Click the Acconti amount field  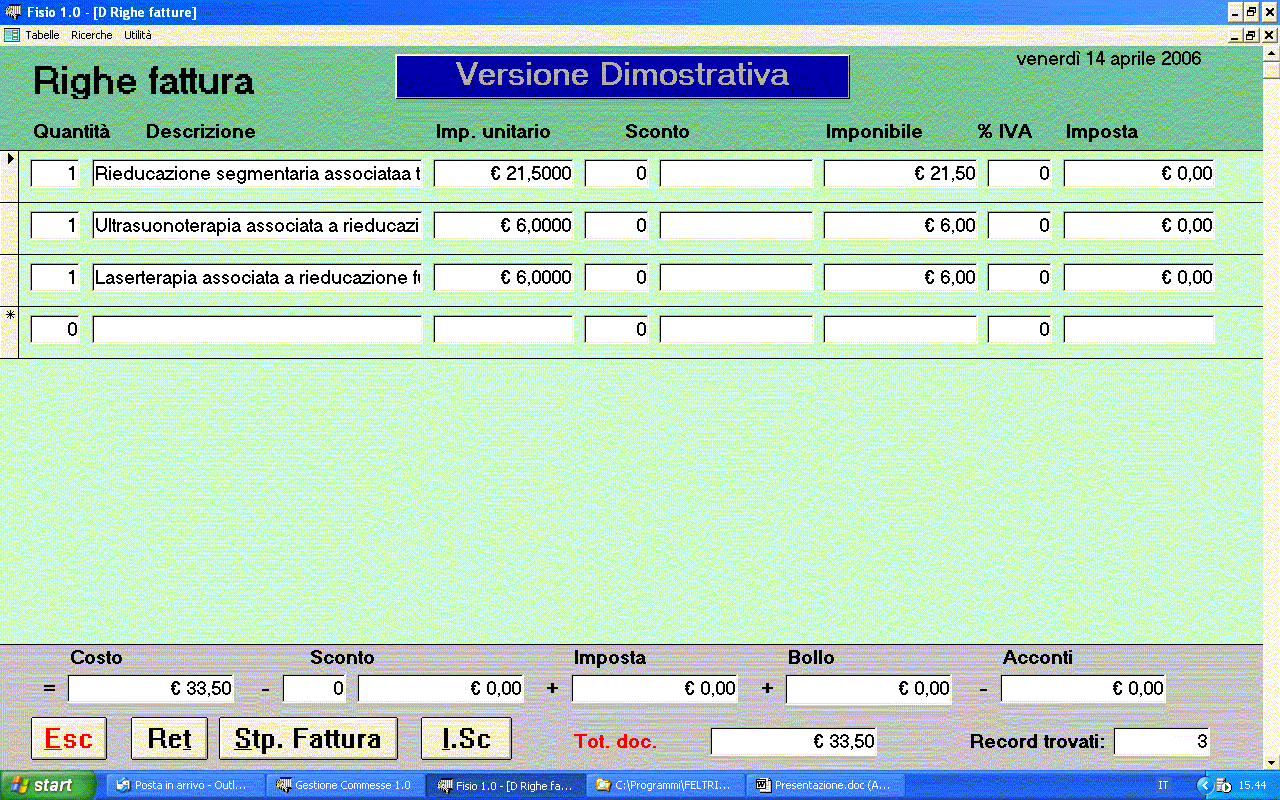pos(1083,689)
